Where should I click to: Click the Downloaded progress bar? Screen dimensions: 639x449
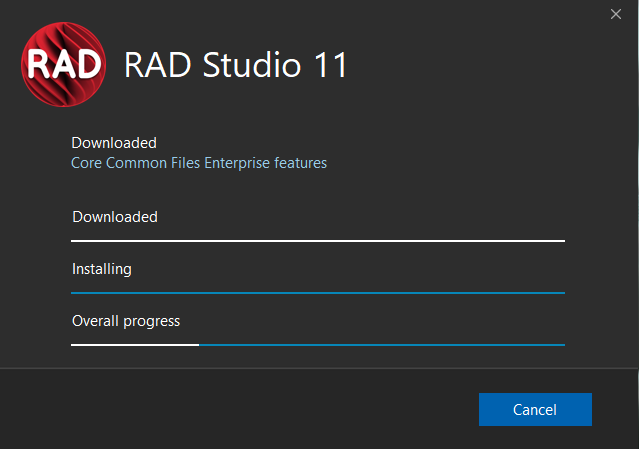coord(318,241)
